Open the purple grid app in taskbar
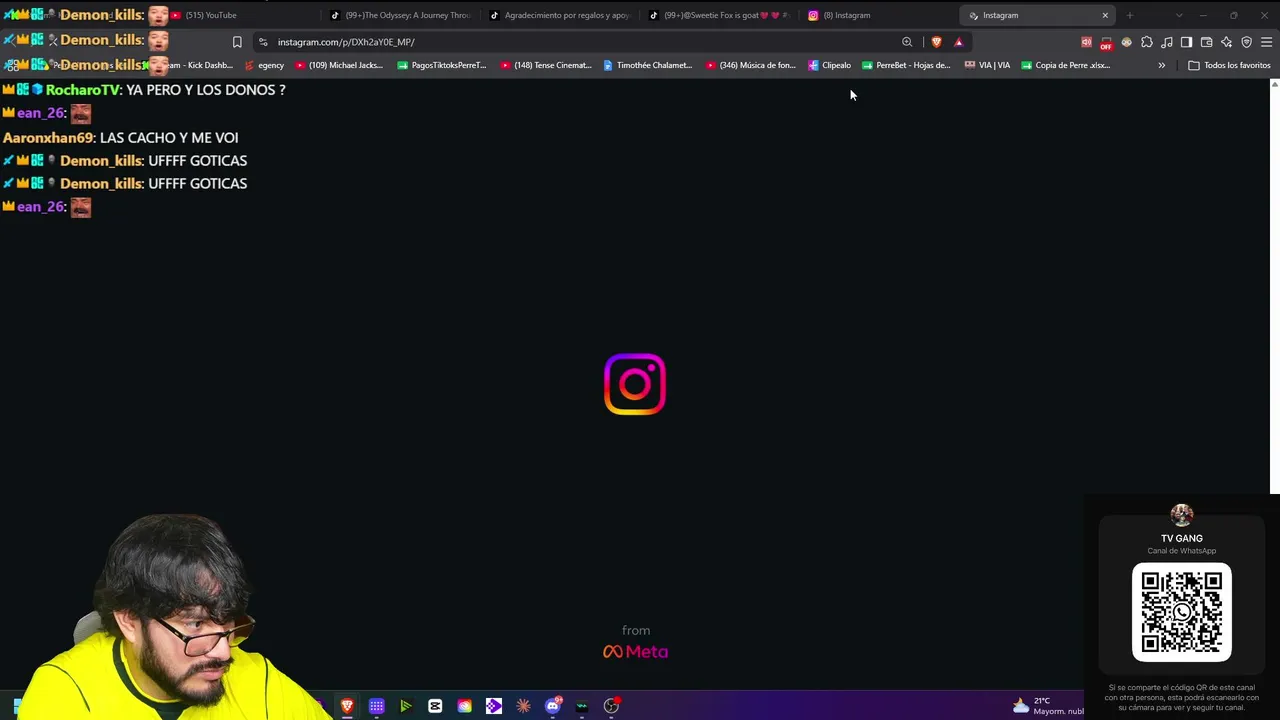This screenshot has width=1280, height=720. point(376,706)
